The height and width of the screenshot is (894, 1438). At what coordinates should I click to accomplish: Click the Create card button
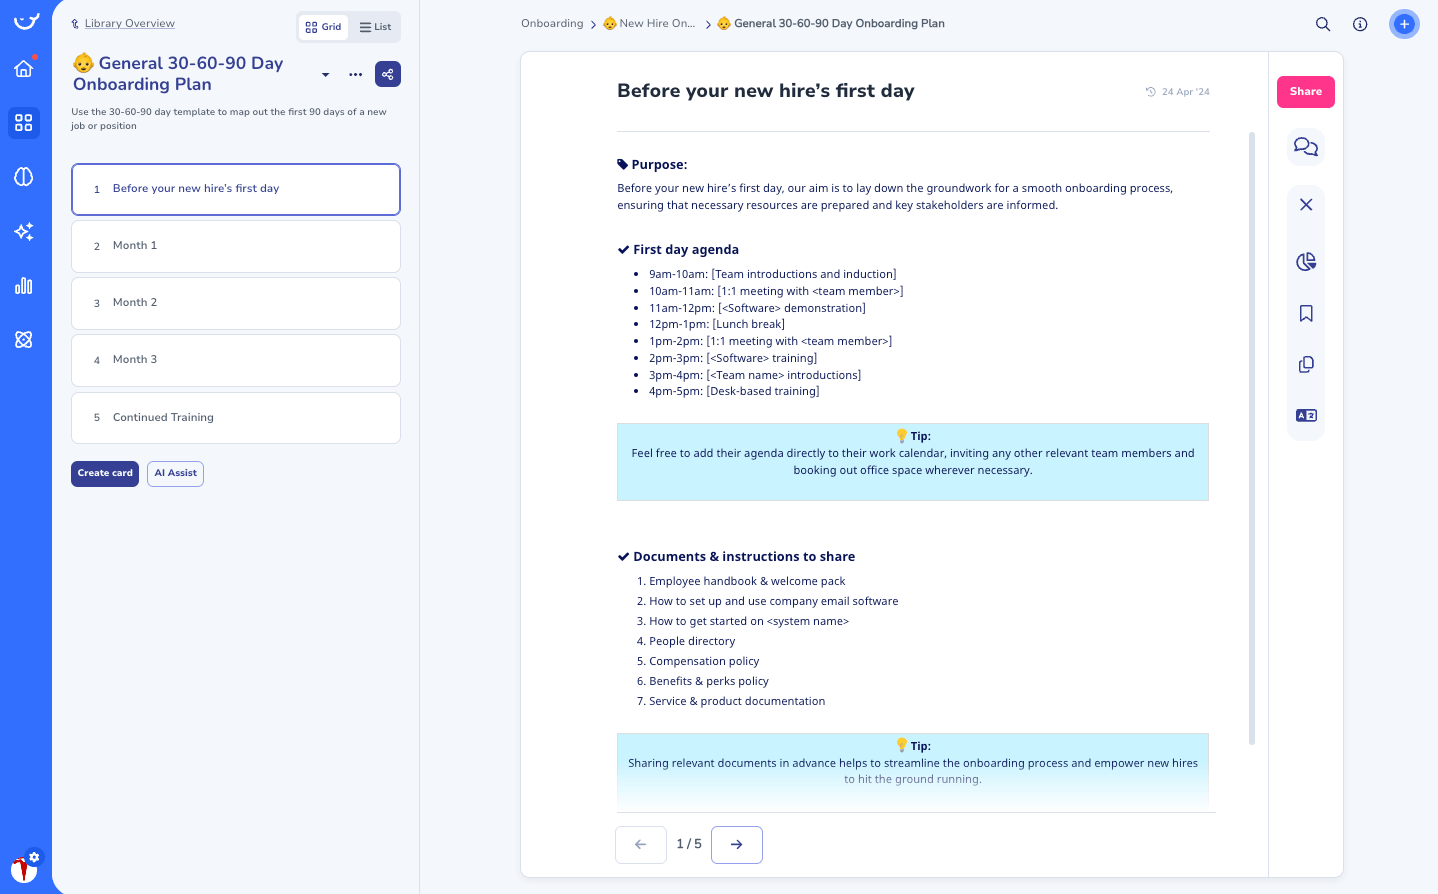point(104,473)
